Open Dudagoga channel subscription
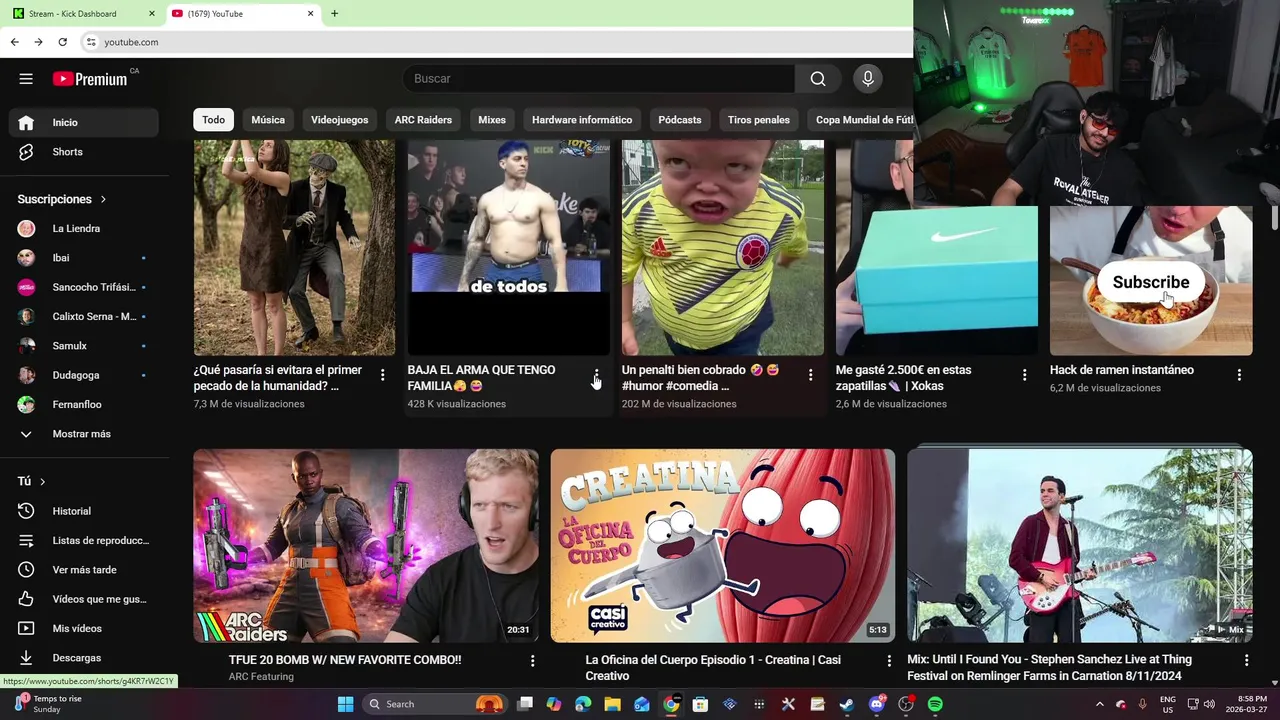1280x720 pixels. click(84, 375)
